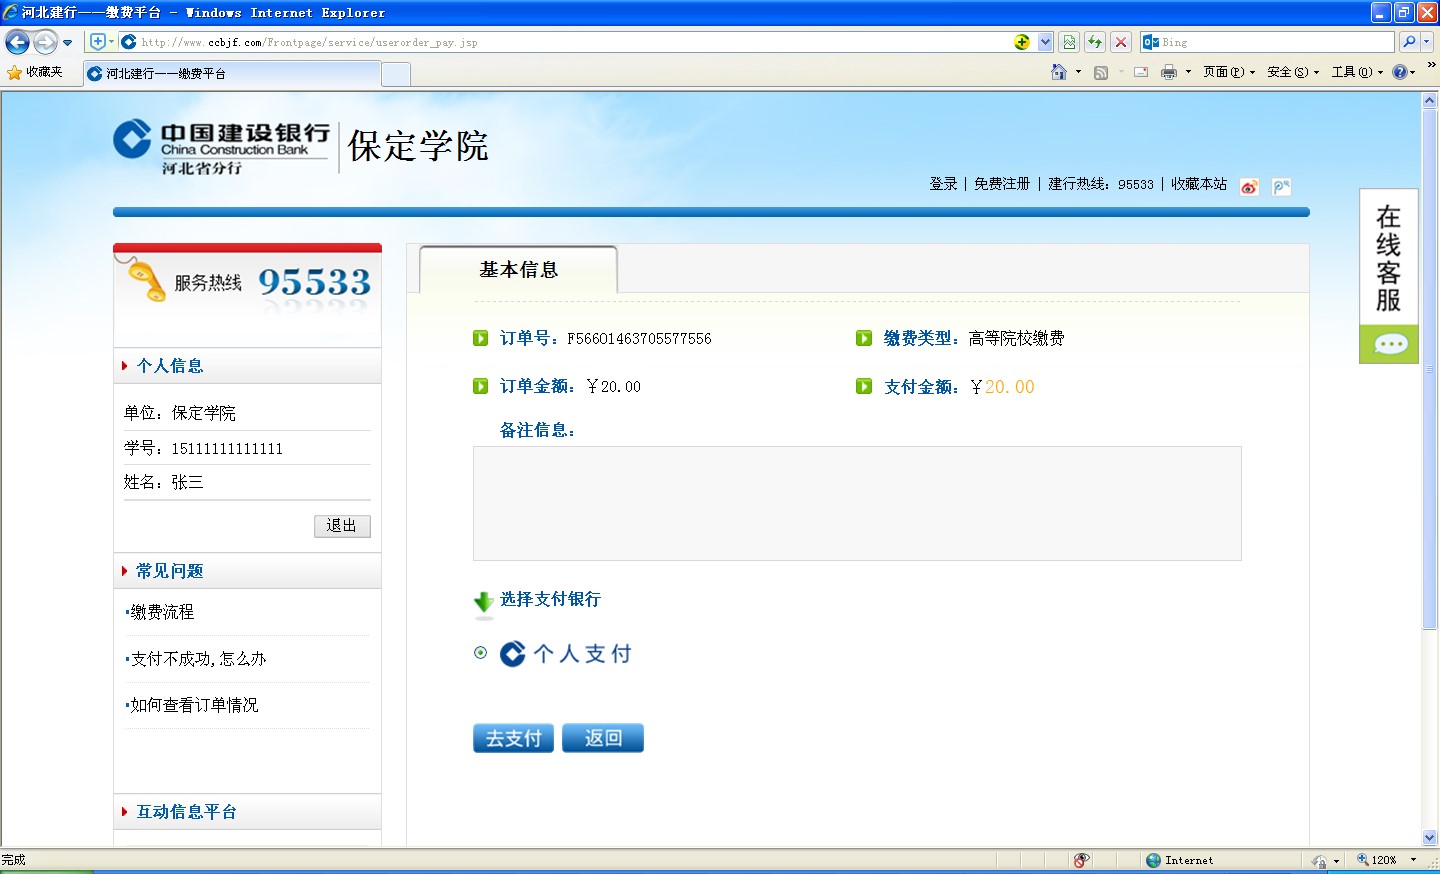Click the Print icon in command bar

click(x=1168, y=72)
